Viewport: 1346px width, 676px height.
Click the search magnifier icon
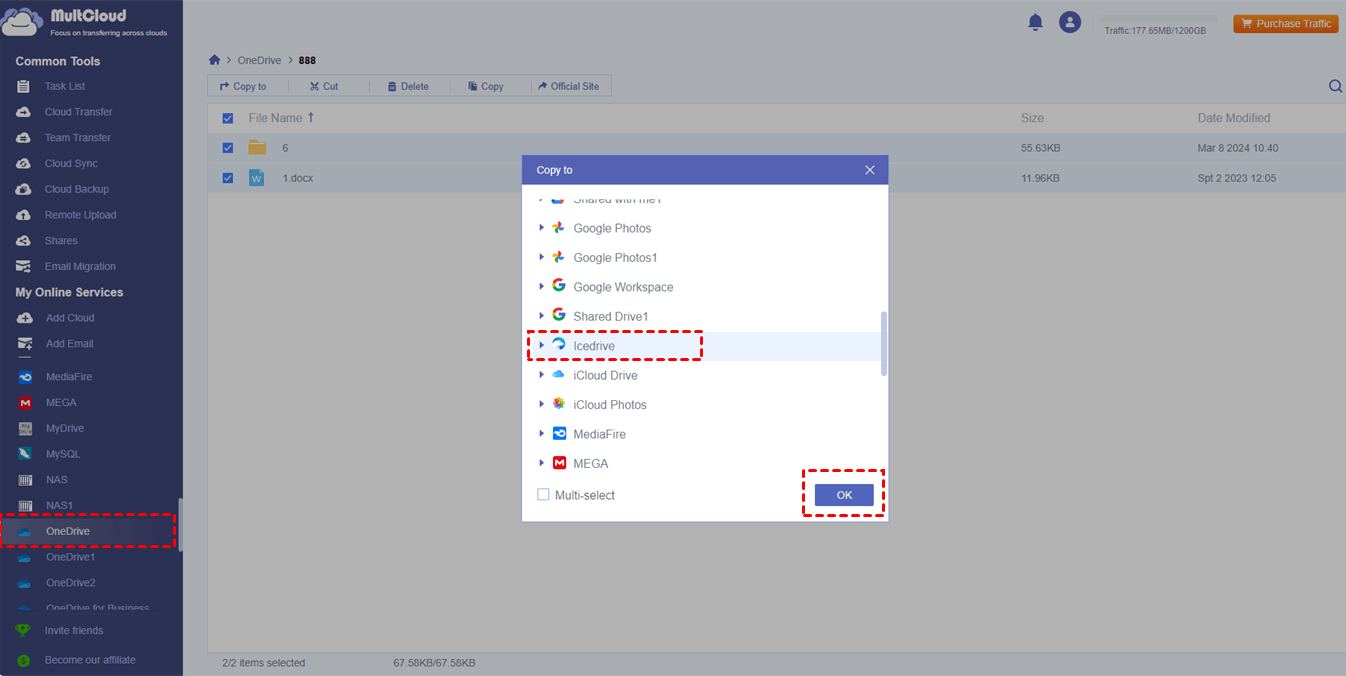coord(1335,87)
